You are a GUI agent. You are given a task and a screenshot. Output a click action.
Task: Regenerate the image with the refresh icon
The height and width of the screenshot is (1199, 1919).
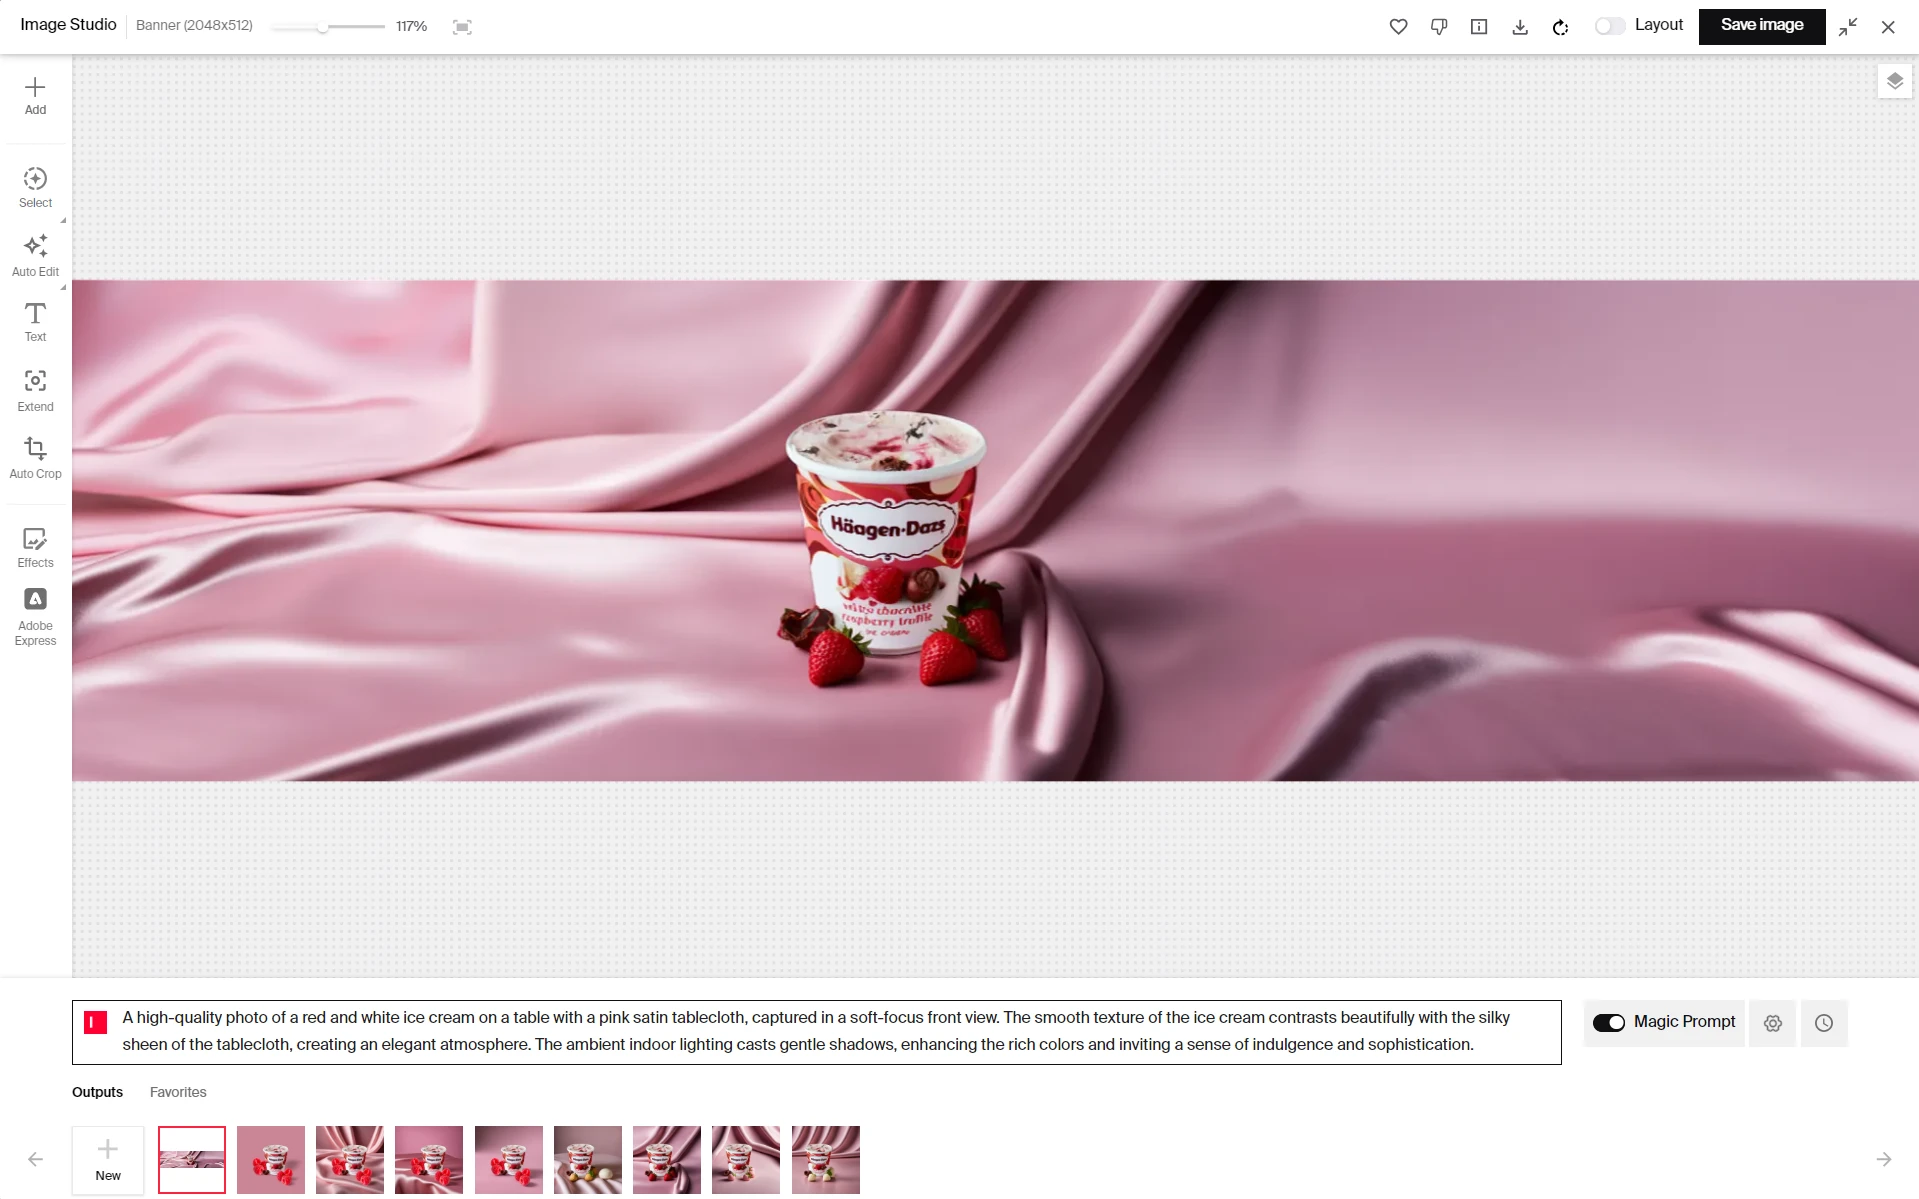click(1560, 27)
